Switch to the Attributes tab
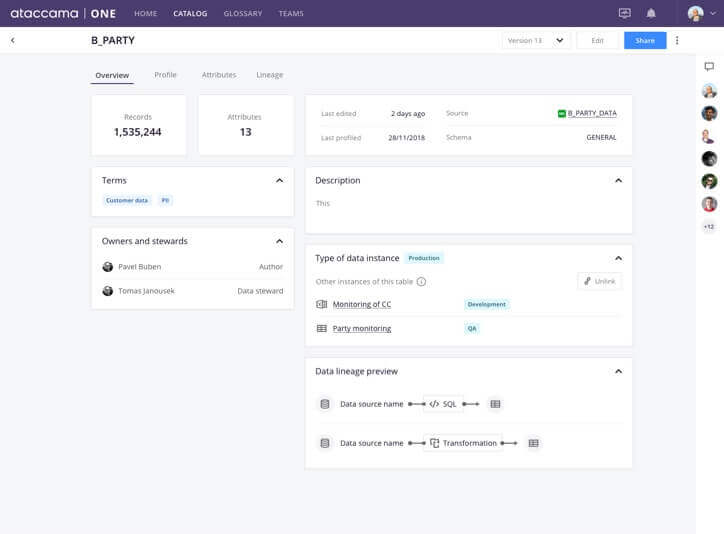The image size is (724, 534). pyautogui.click(x=219, y=75)
